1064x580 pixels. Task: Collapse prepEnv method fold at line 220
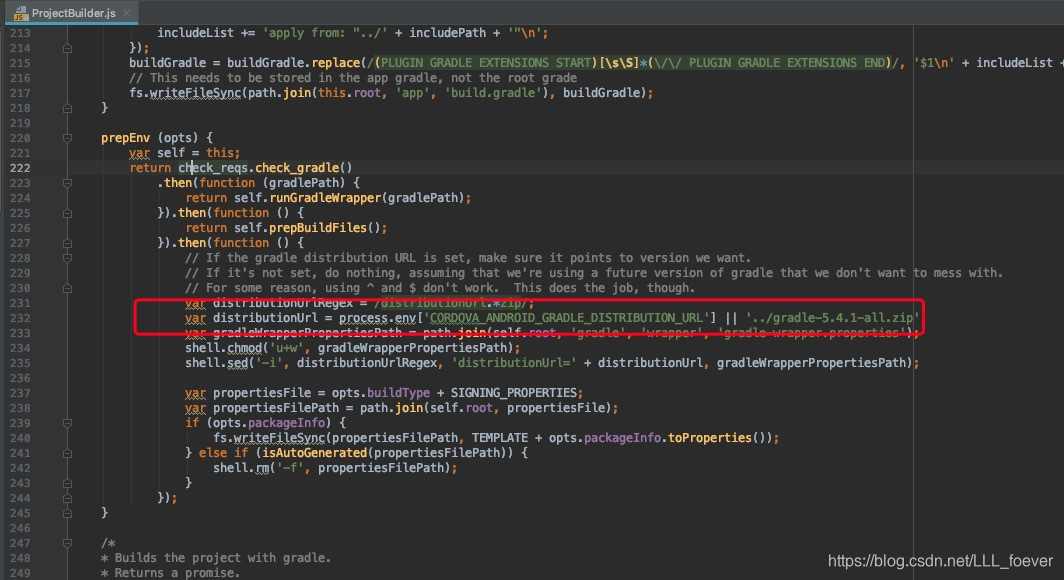pos(67,138)
